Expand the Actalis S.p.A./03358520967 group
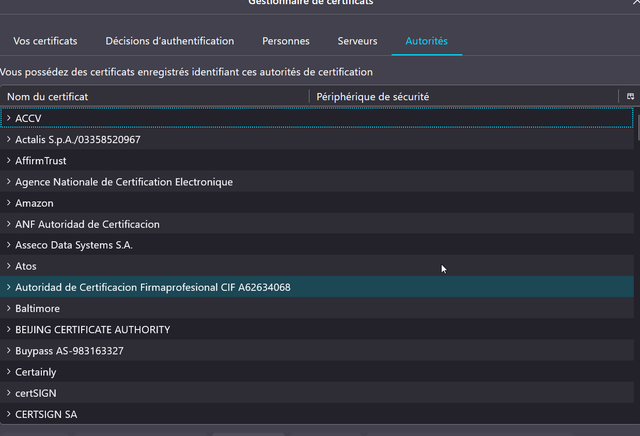 [x=9, y=139]
